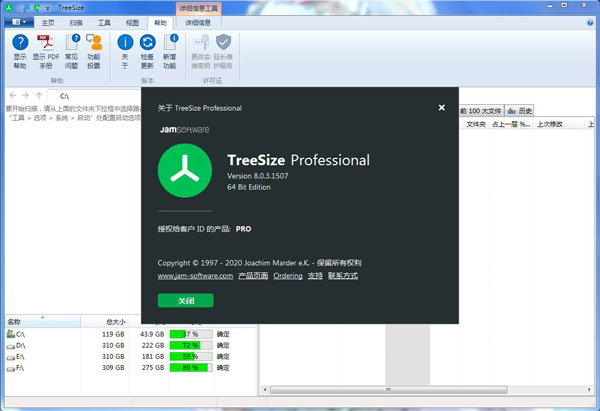Switch to the 工具 ribbon tab
The height and width of the screenshot is (411, 600).
point(104,22)
